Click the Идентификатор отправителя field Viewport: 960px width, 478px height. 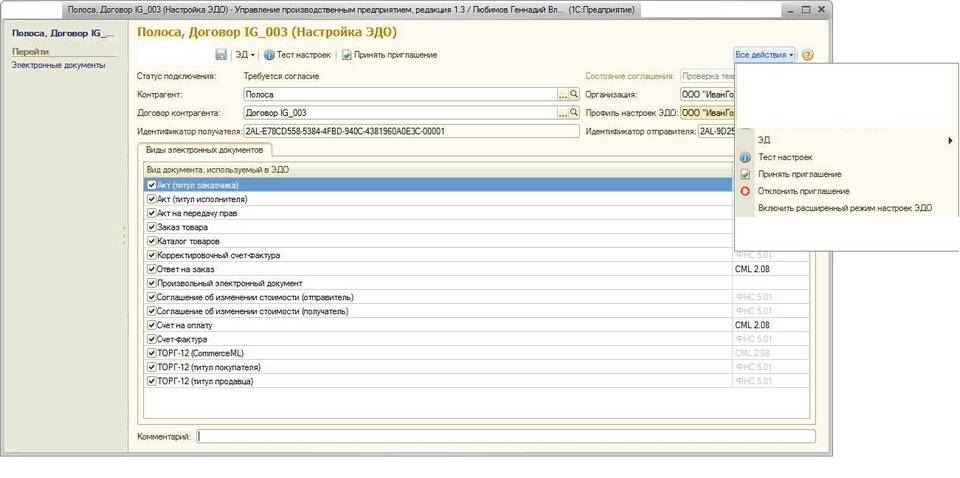point(716,132)
